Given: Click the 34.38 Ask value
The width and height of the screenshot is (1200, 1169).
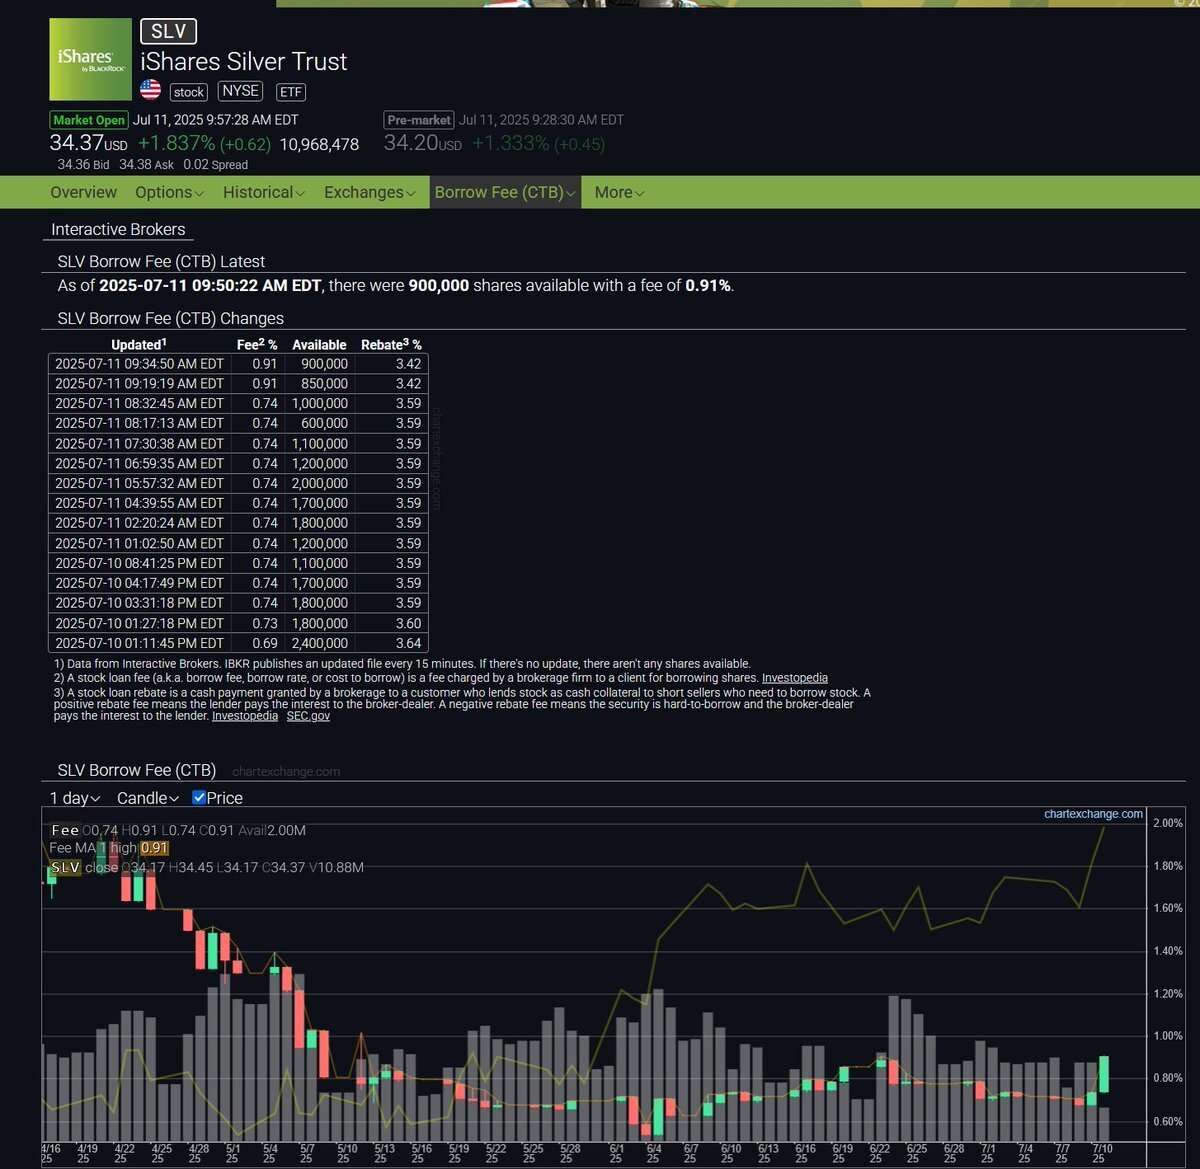Looking at the screenshot, I should click(x=146, y=164).
